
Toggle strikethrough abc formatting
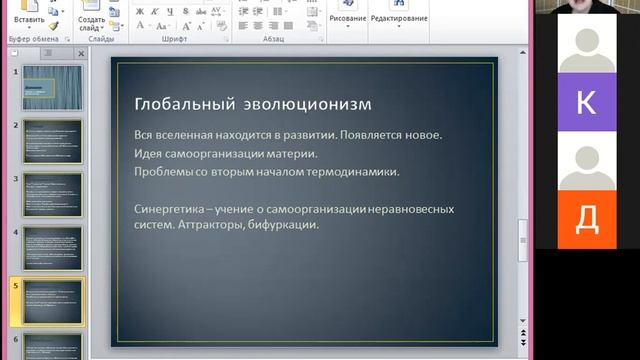201,11
